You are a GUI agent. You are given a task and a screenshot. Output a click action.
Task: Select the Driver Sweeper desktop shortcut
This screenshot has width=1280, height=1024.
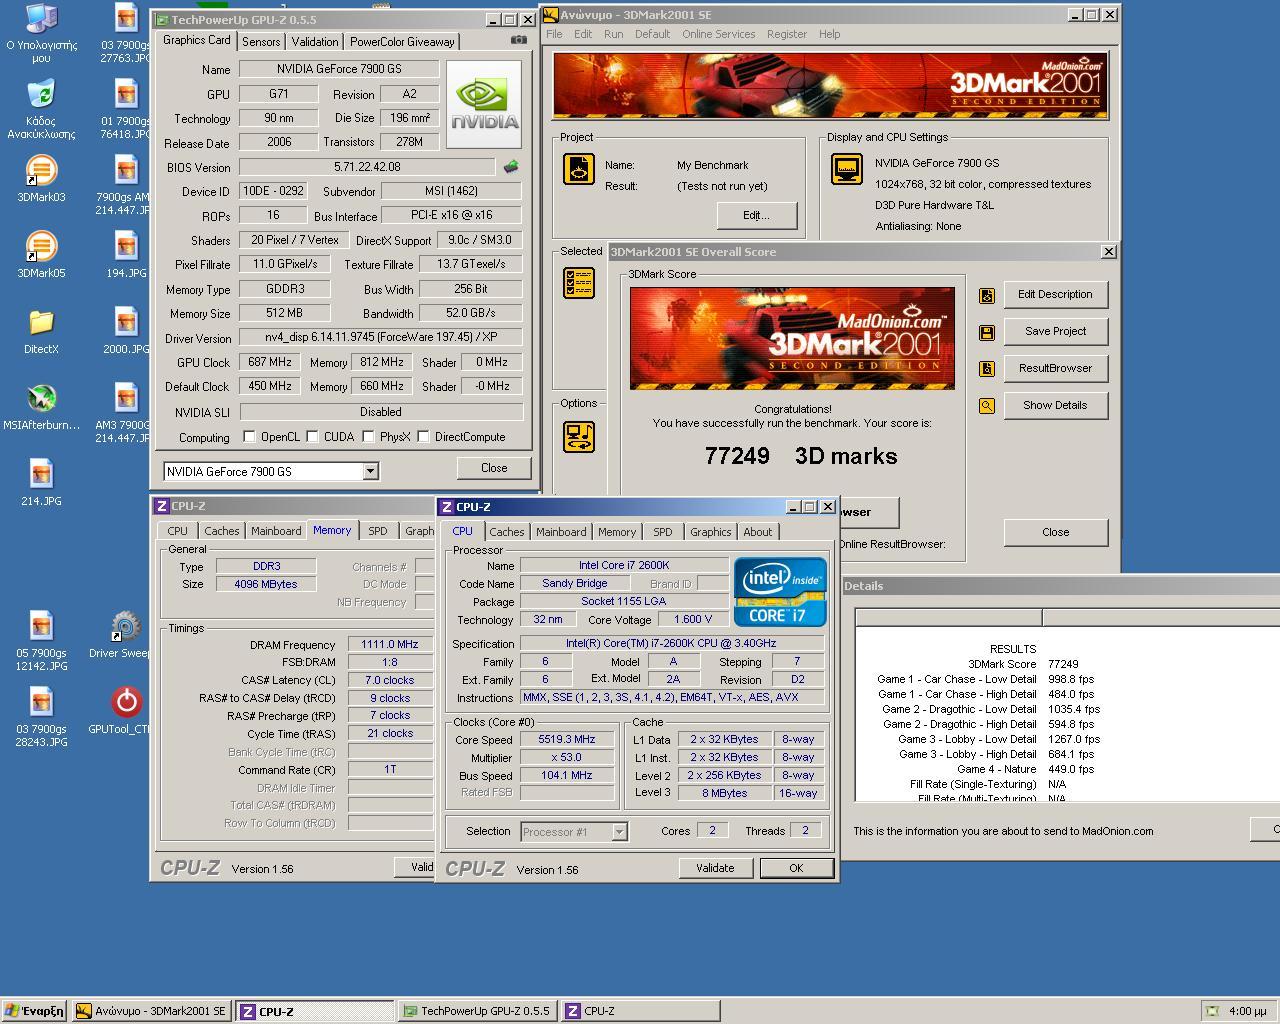point(124,635)
